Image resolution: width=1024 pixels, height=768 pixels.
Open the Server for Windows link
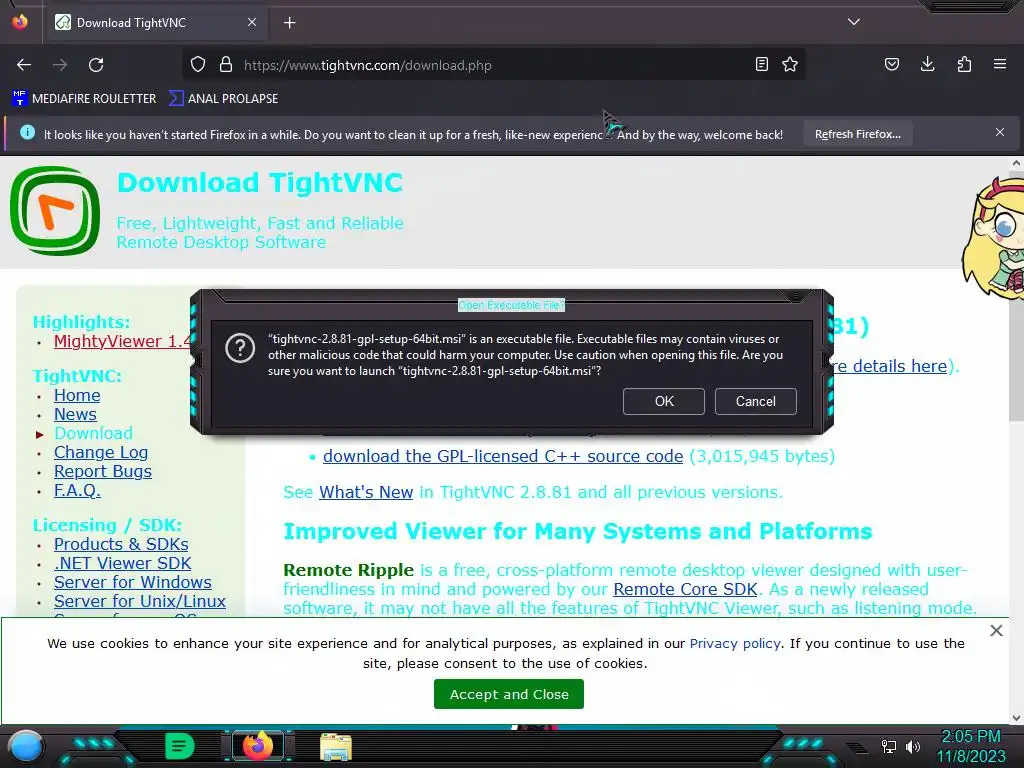click(133, 582)
